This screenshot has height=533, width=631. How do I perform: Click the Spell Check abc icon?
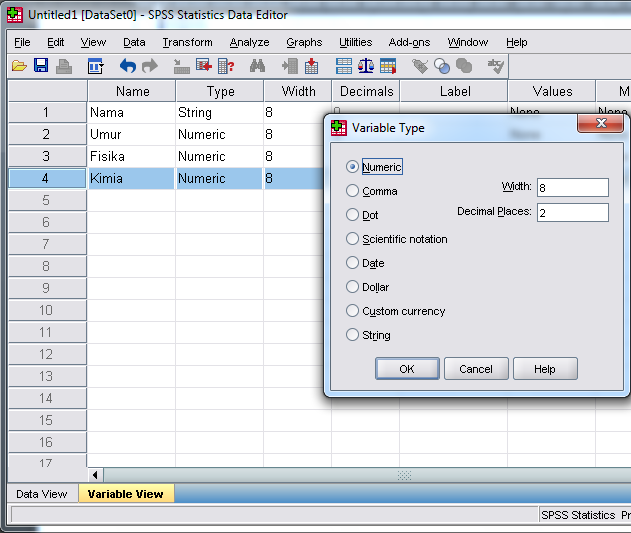tap(495, 66)
